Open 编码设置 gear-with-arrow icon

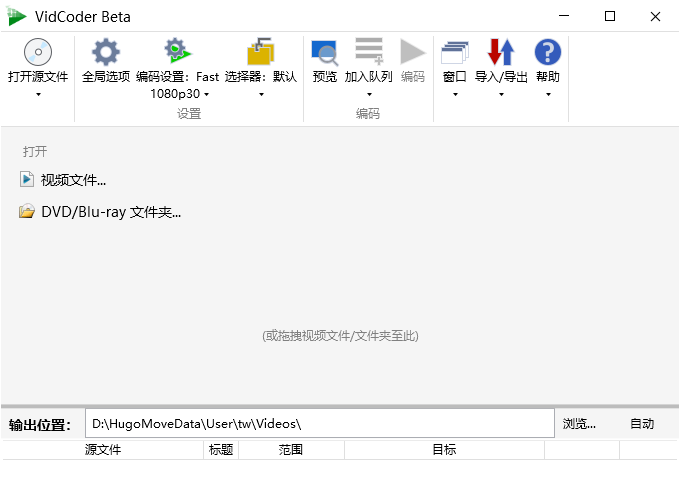pos(177,51)
